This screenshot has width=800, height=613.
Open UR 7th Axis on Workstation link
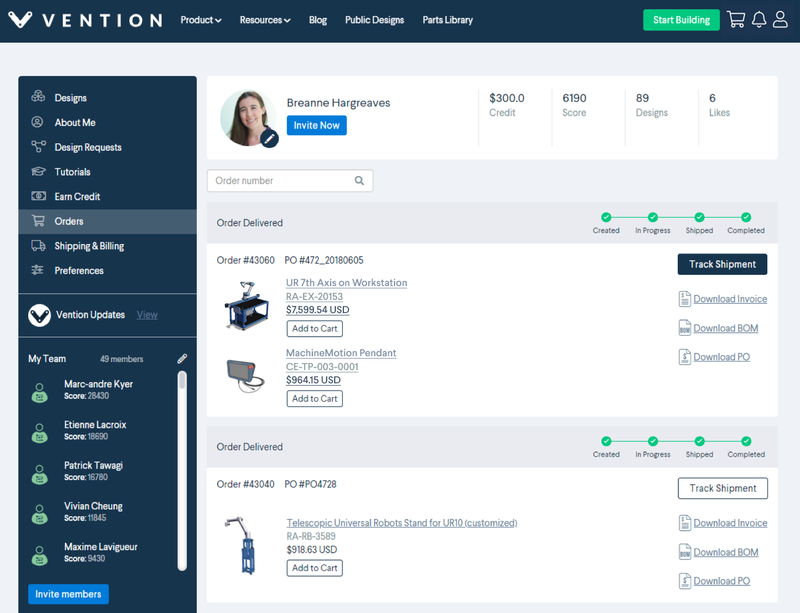[x=346, y=282]
